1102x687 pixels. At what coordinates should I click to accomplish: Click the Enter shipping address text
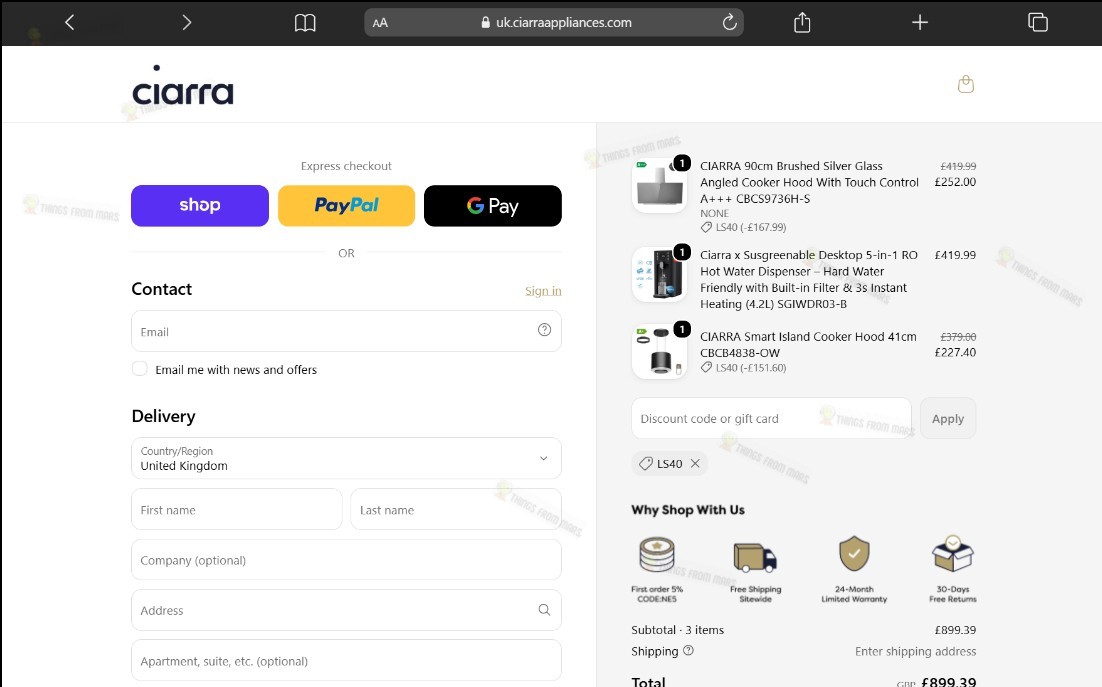pos(915,651)
